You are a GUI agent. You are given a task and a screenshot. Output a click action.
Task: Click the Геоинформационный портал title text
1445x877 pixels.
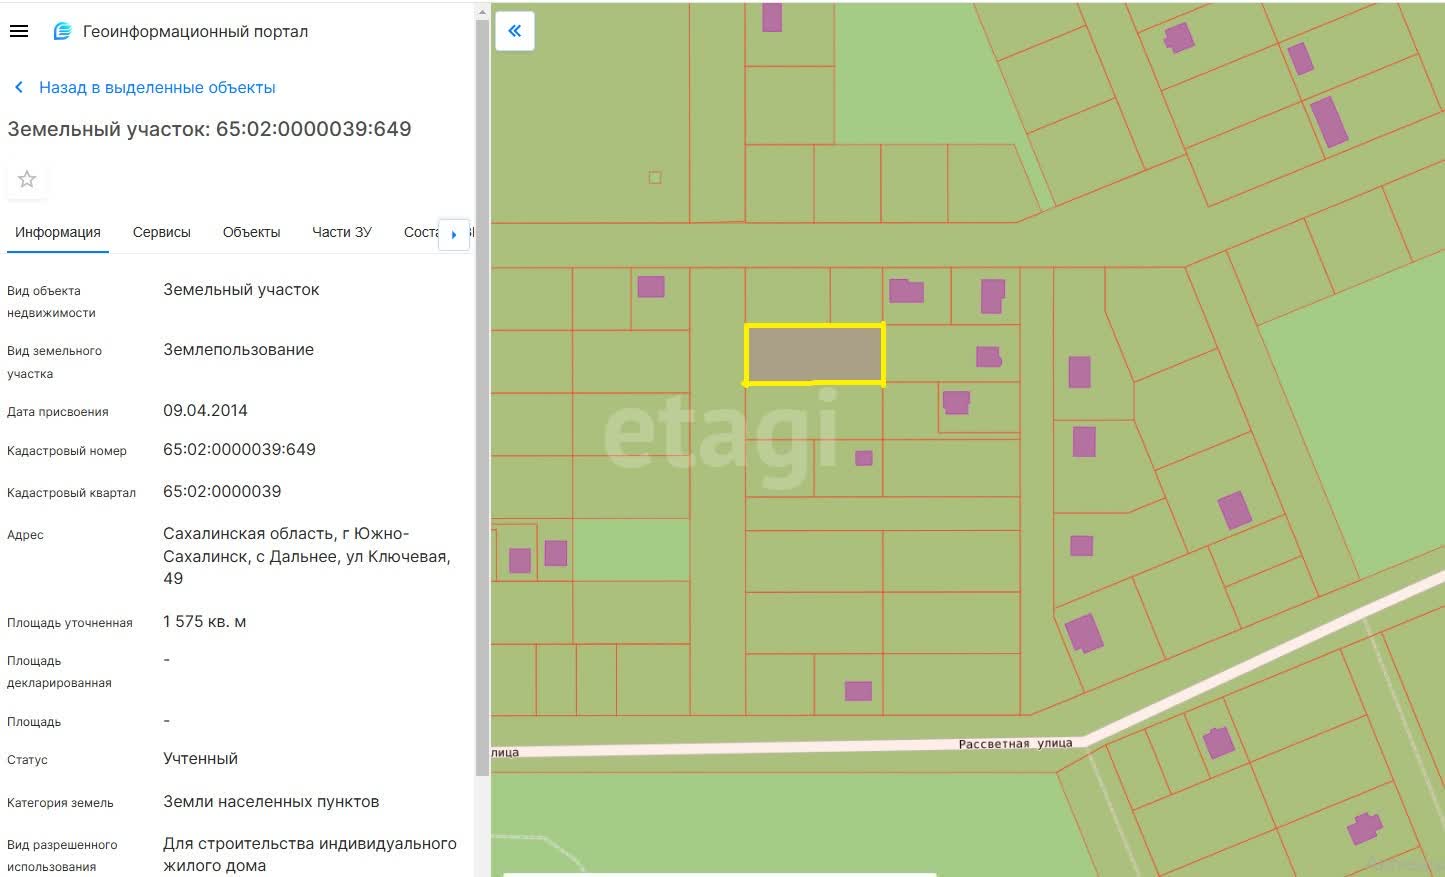pyautogui.click(x=195, y=31)
